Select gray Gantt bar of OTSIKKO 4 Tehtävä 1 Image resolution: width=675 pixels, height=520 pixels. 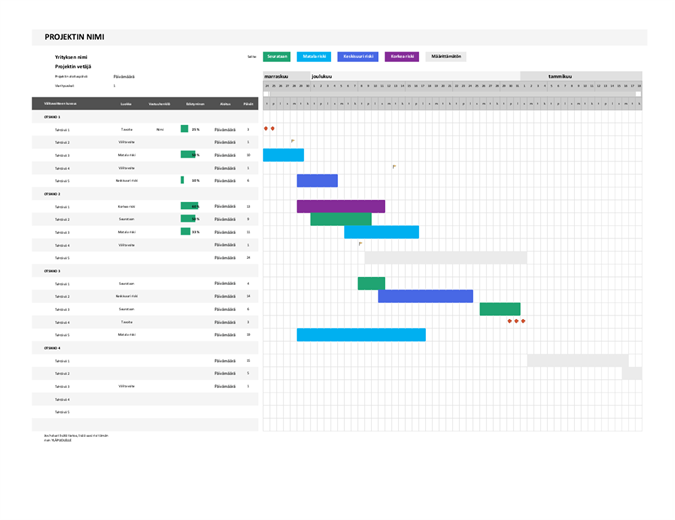click(578, 361)
